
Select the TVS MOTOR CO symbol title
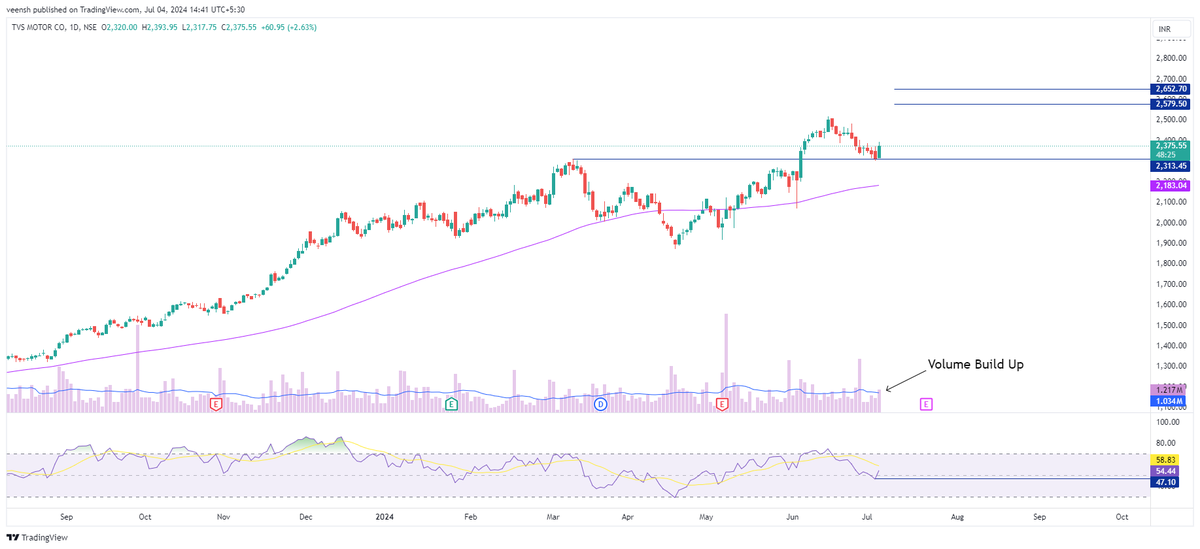(41, 27)
